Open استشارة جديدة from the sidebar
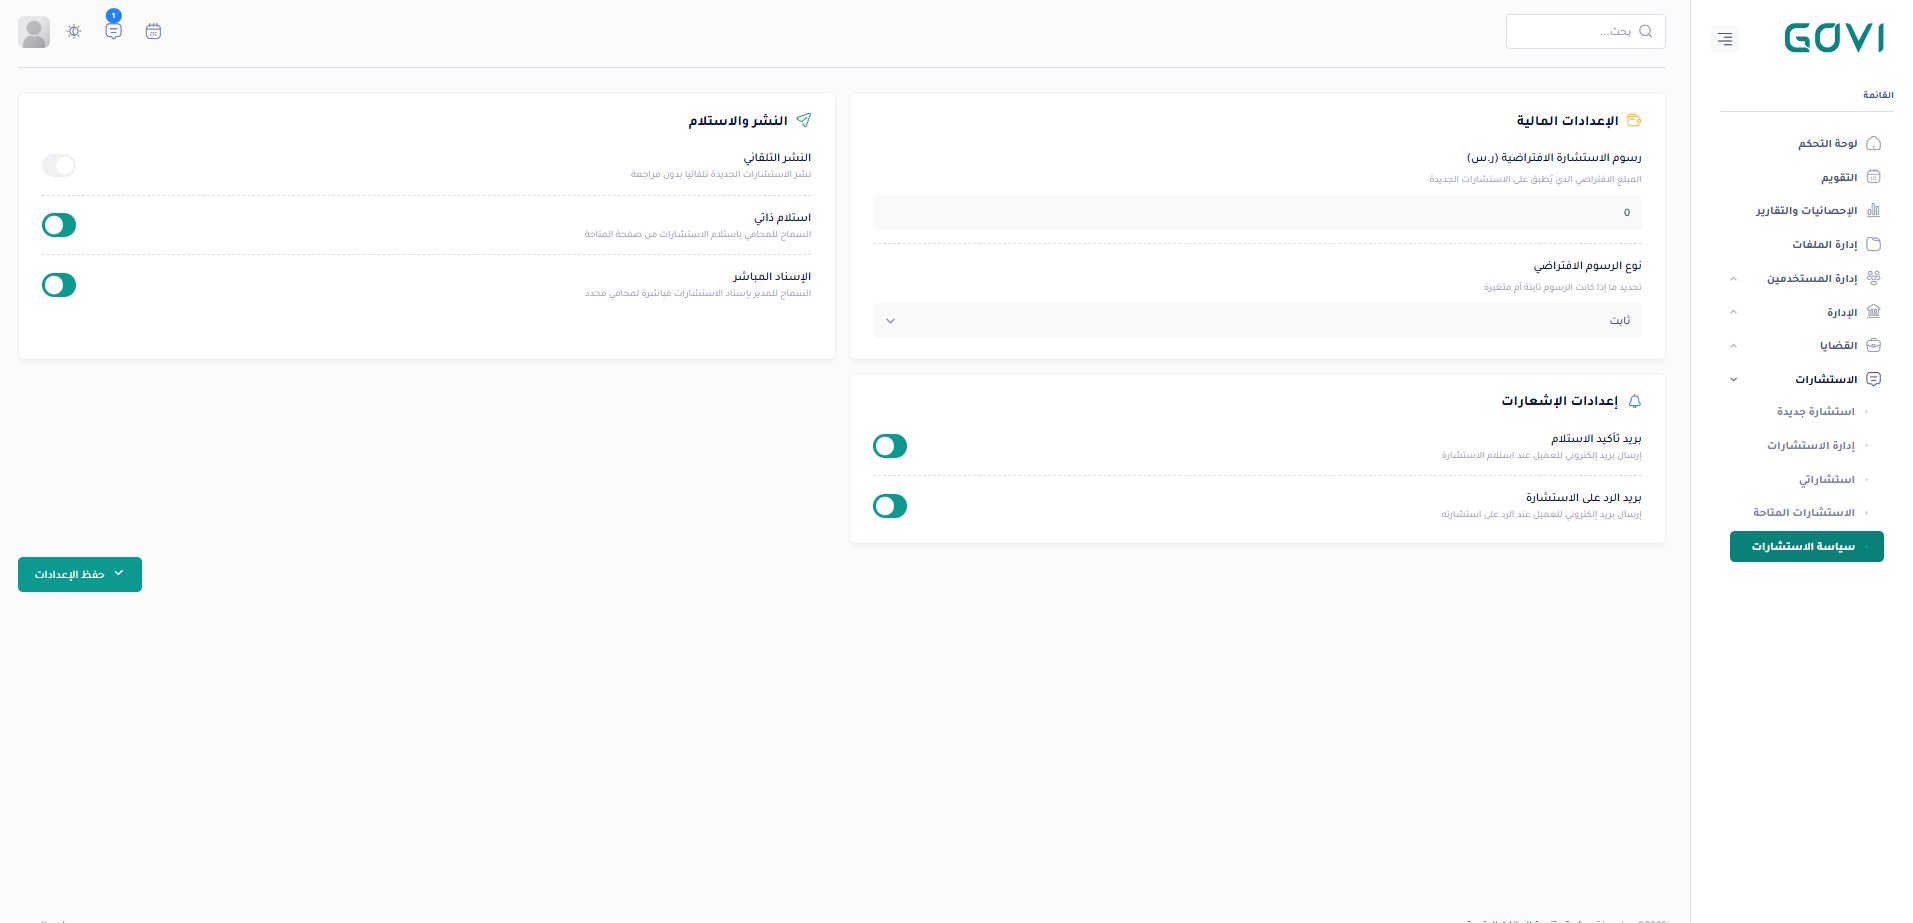The image size is (1913, 923). (x=1816, y=411)
